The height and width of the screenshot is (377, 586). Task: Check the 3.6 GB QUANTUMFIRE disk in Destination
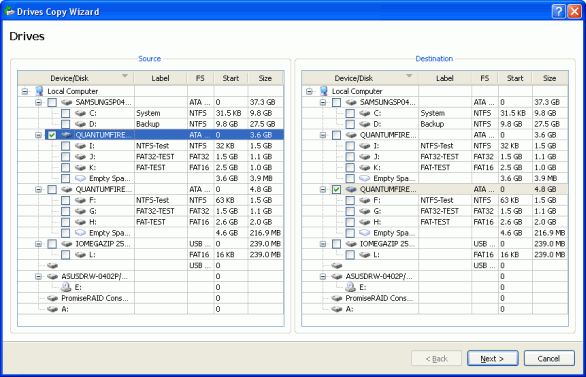(336, 135)
